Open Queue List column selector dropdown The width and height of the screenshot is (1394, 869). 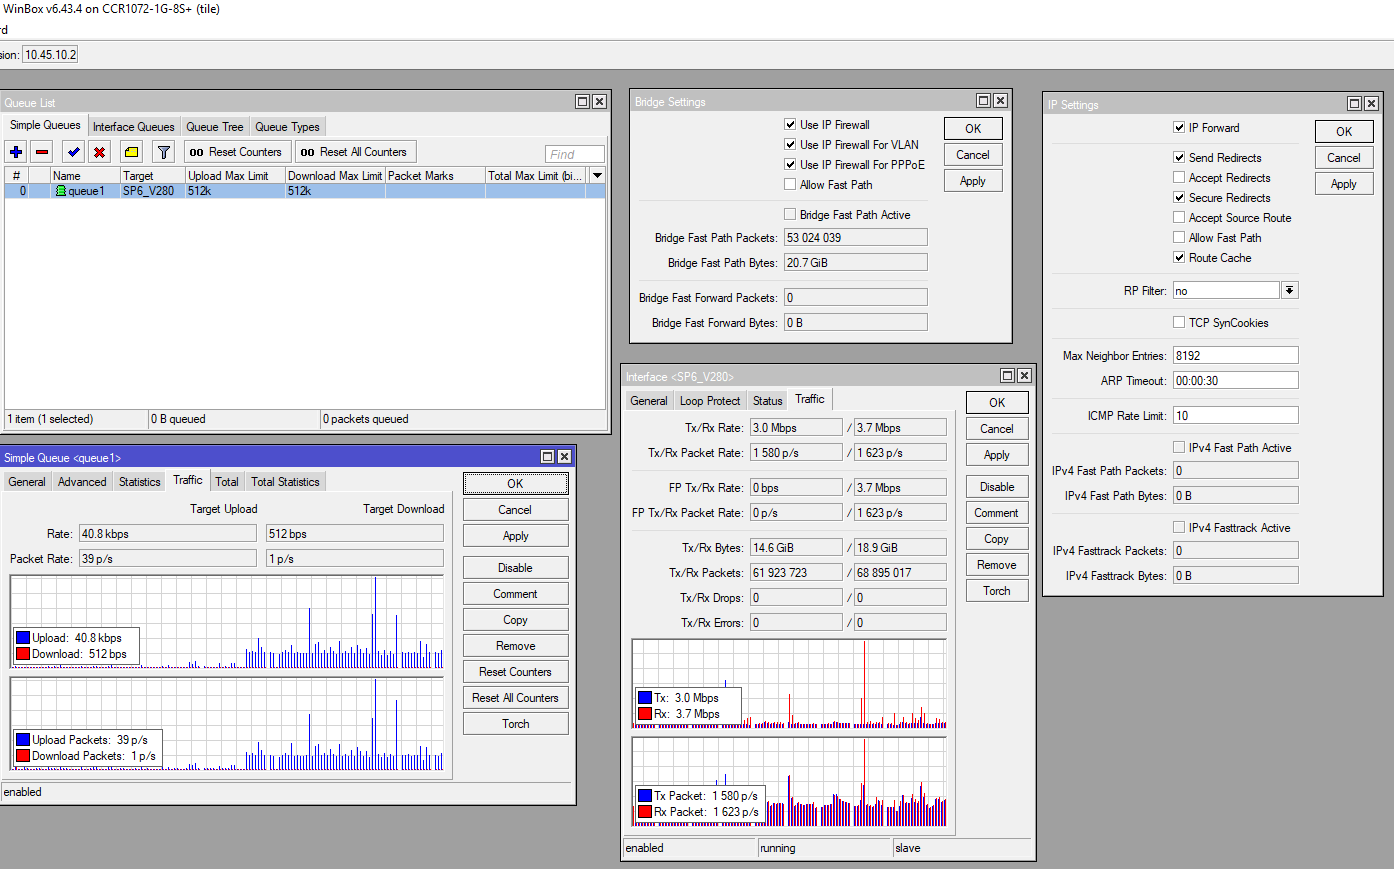coord(597,175)
